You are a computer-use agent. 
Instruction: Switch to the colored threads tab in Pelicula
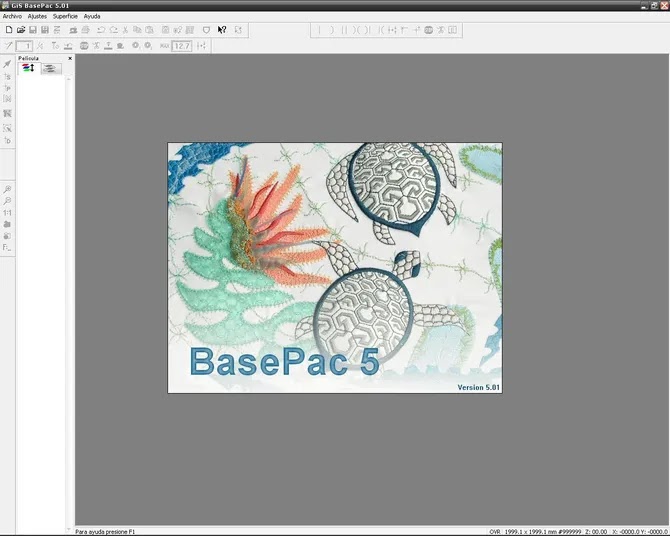click(x=29, y=68)
